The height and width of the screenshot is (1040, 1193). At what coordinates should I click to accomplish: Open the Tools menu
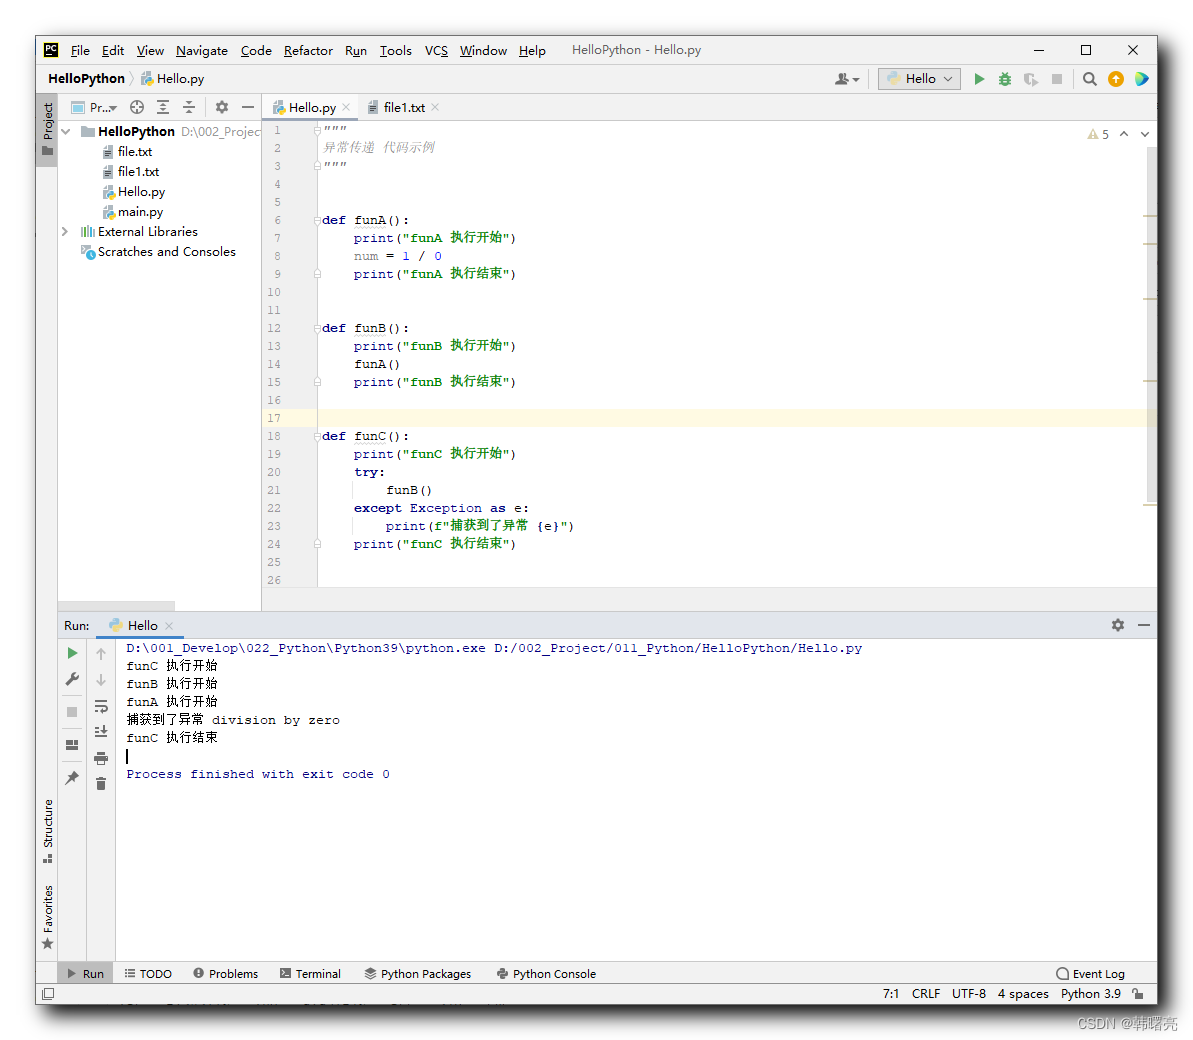[396, 50]
